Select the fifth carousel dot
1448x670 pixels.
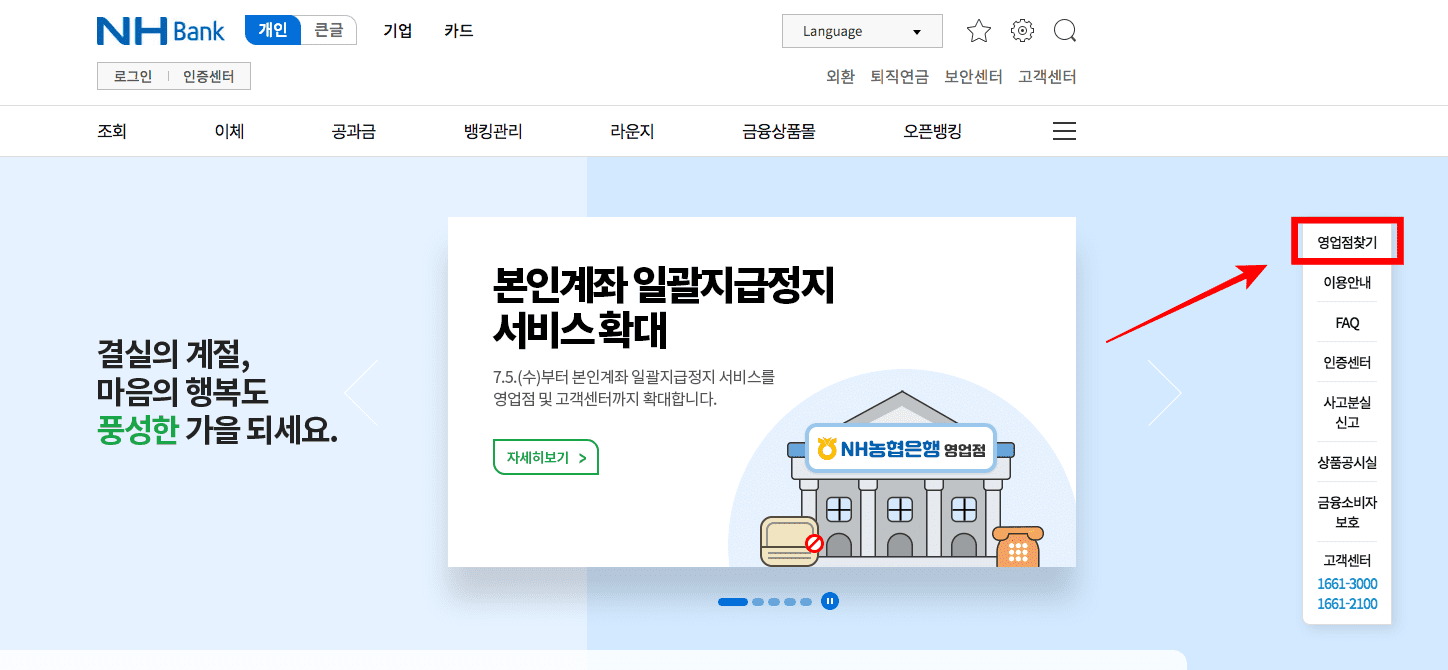coord(806,602)
